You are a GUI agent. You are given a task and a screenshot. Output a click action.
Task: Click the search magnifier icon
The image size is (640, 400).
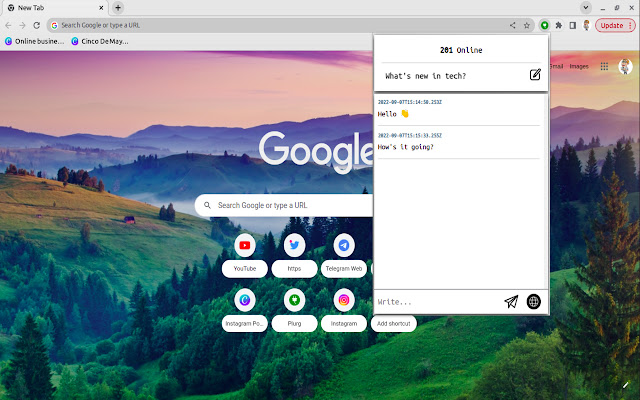tap(207, 205)
